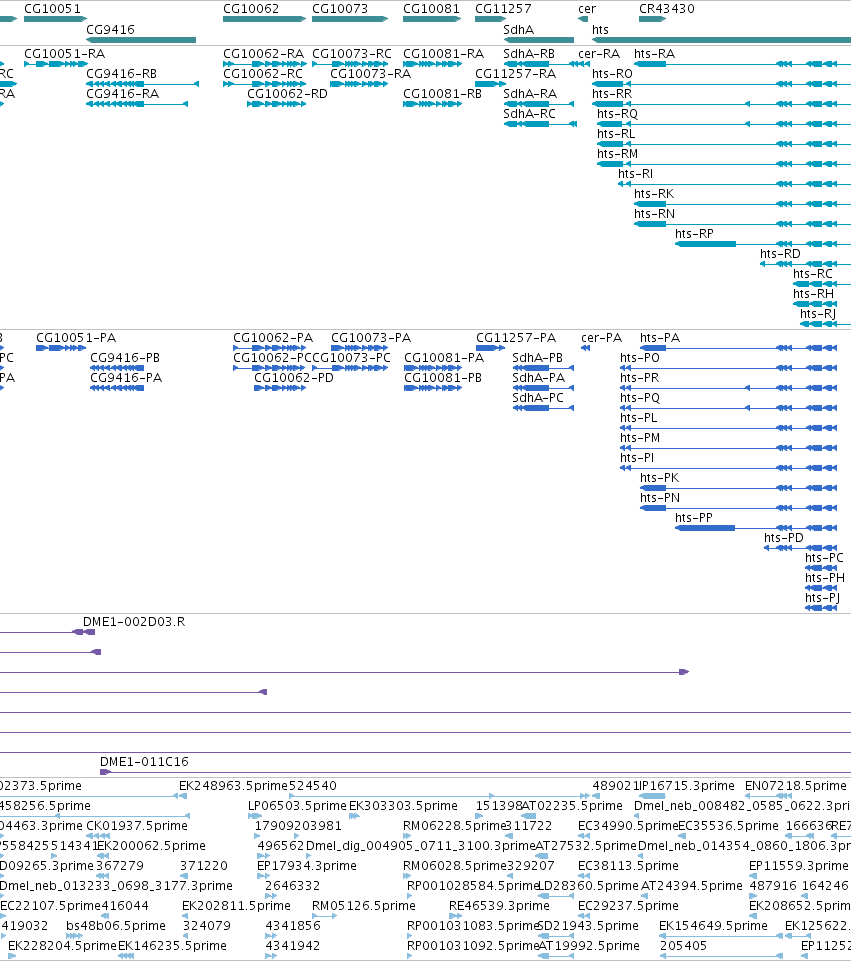851x961 pixels.
Task: Click the CG10051-RA transcript label
Action: click(64, 53)
